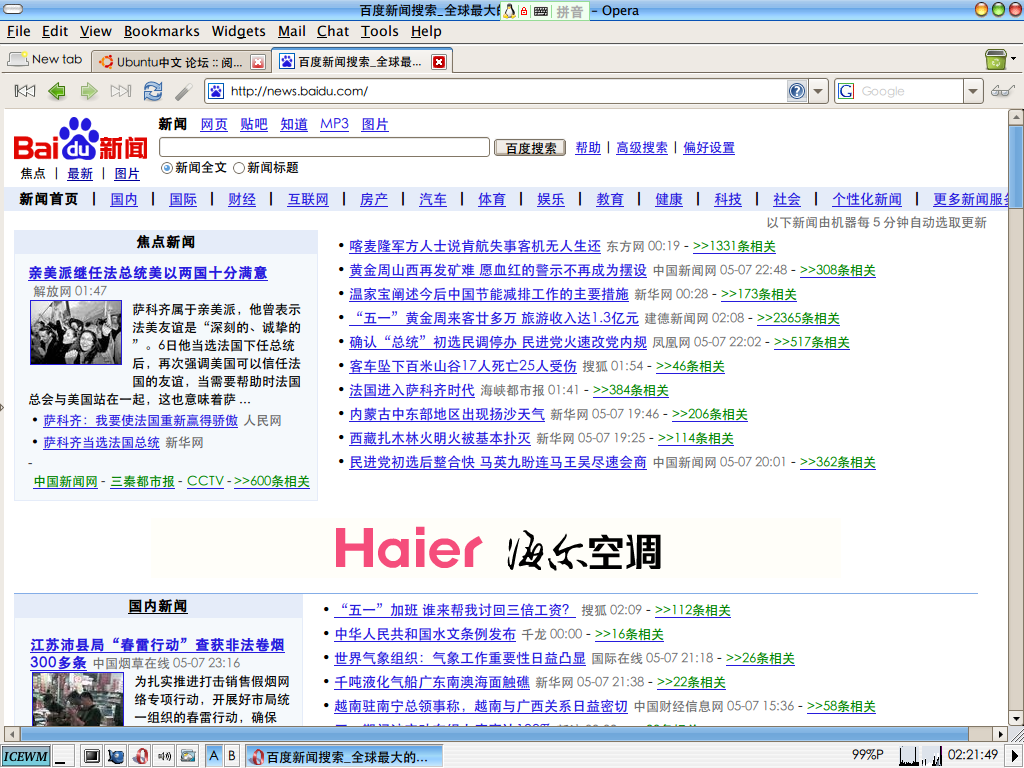Open the ICEWM start menu
This screenshot has height=768, width=1024.
tap(25, 756)
